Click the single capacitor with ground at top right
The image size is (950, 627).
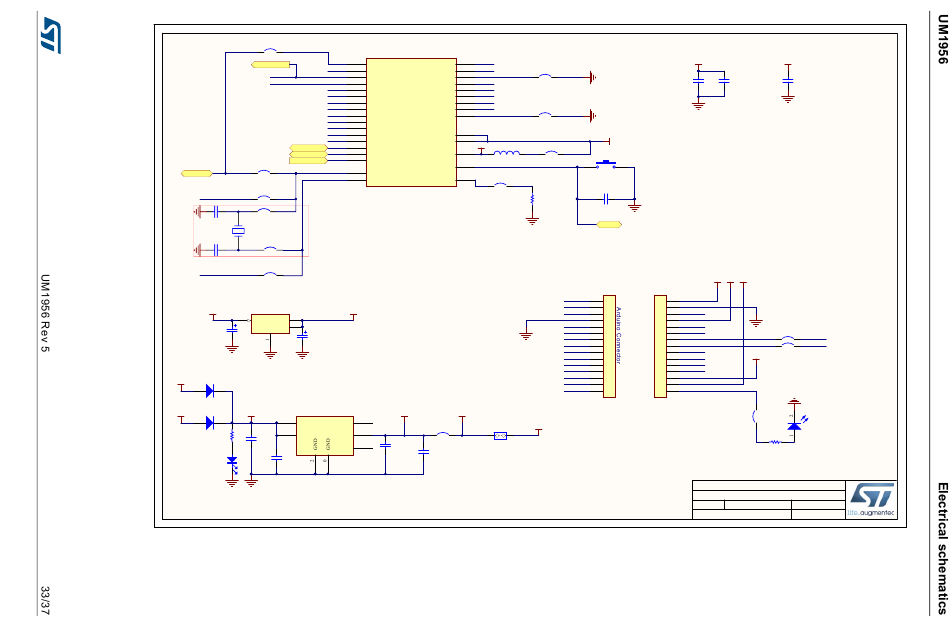click(x=788, y=81)
